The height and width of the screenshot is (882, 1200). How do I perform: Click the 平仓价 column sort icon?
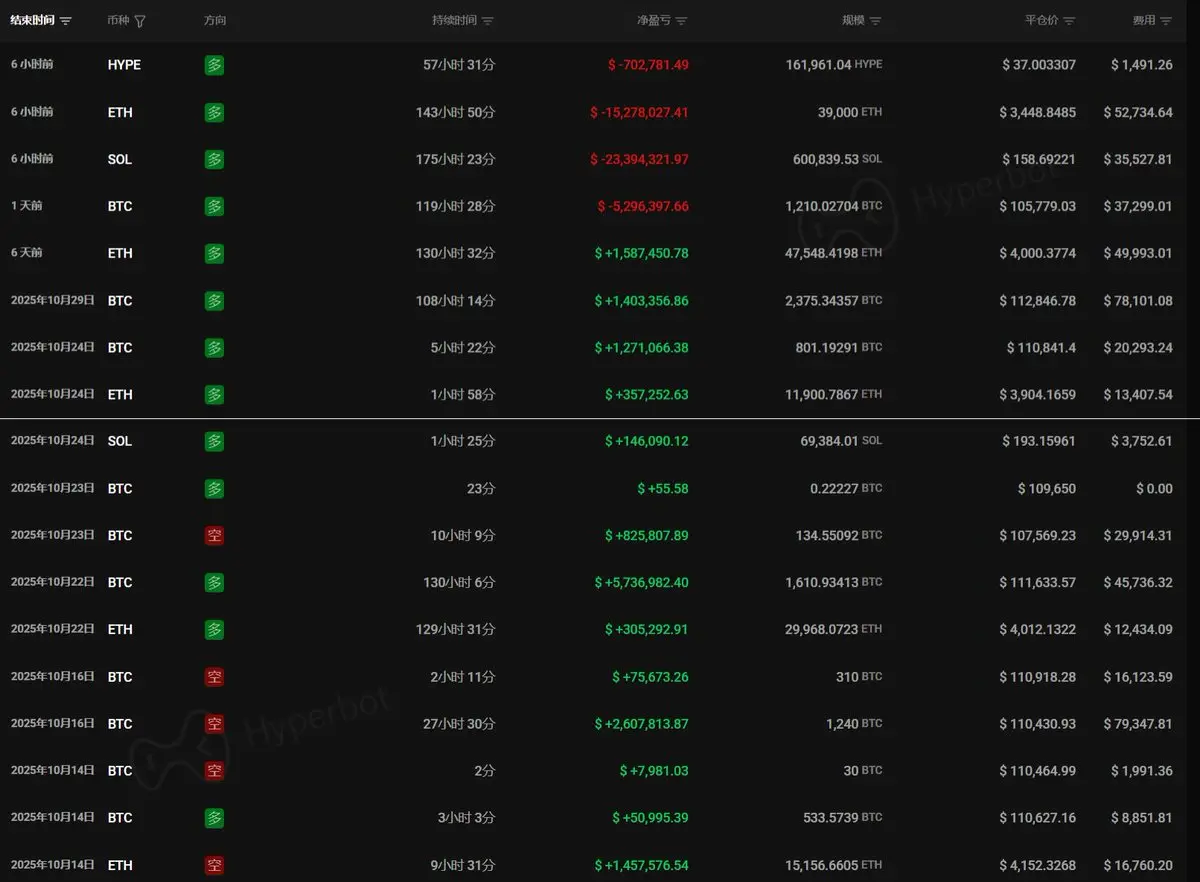click(1069, 21)
